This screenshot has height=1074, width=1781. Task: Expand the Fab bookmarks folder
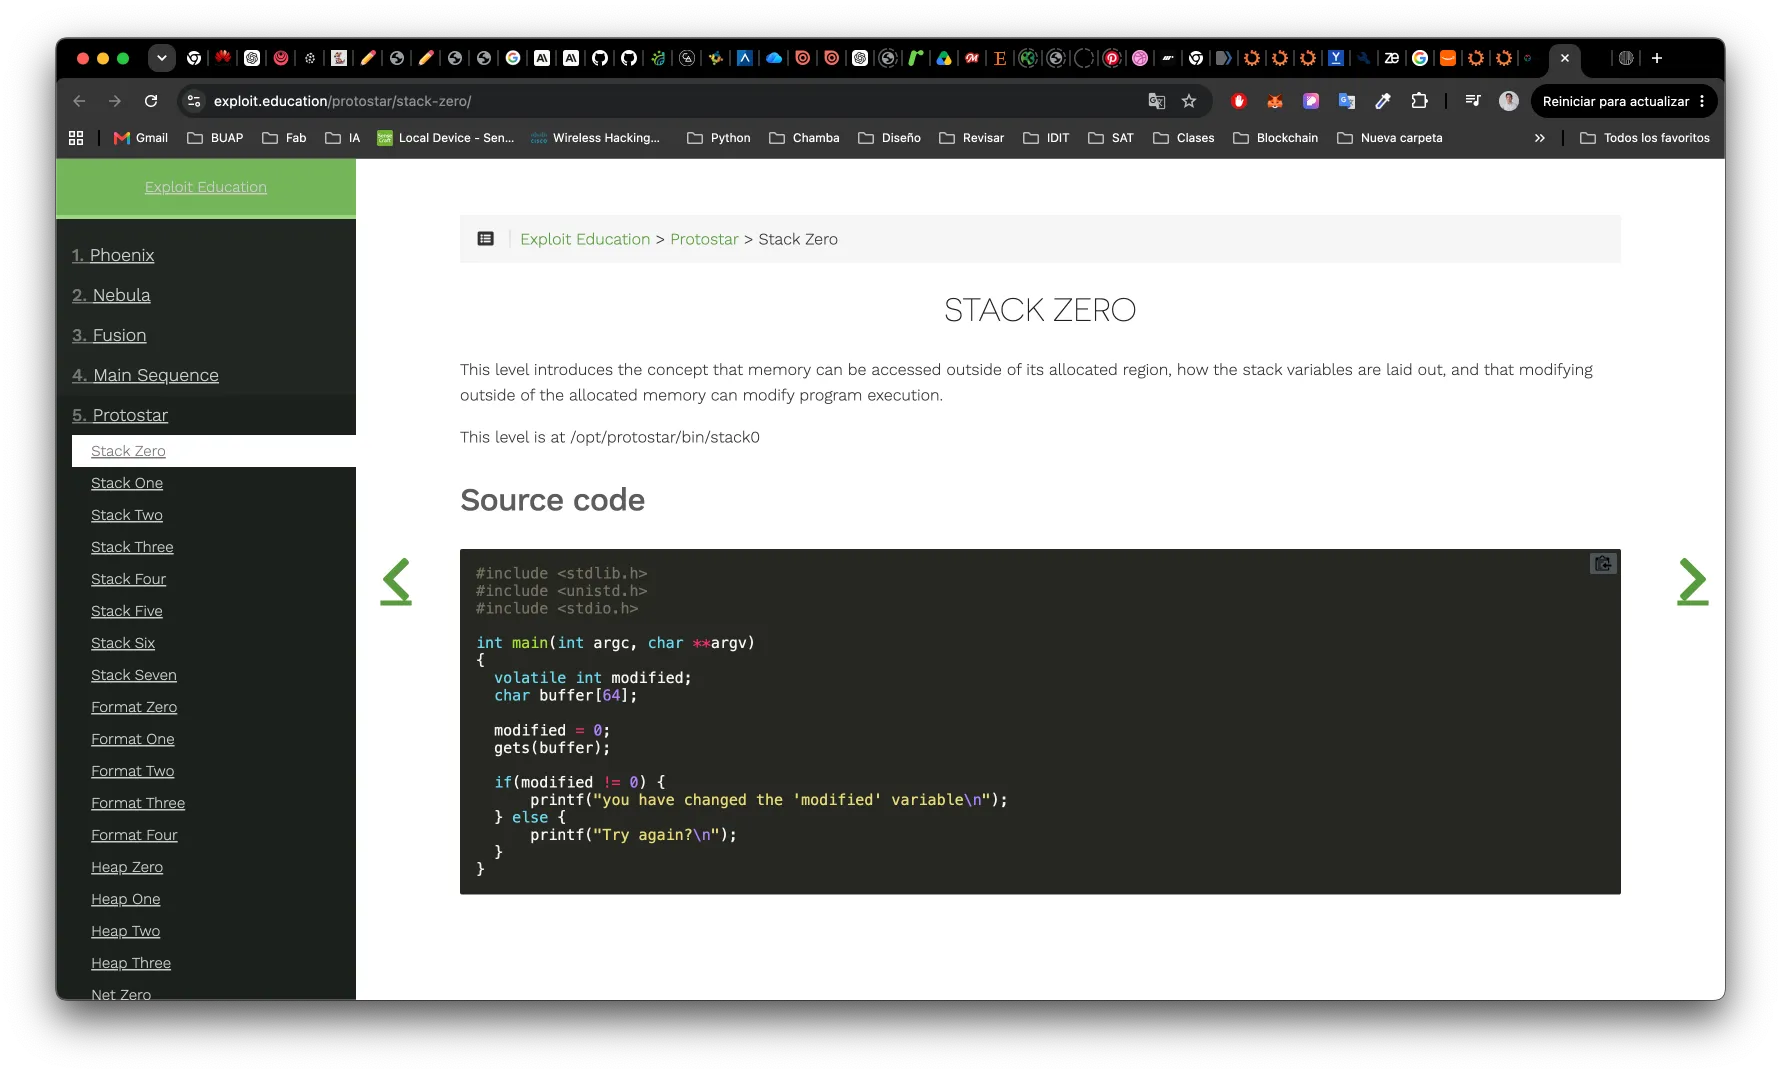(x=284, y=138)
